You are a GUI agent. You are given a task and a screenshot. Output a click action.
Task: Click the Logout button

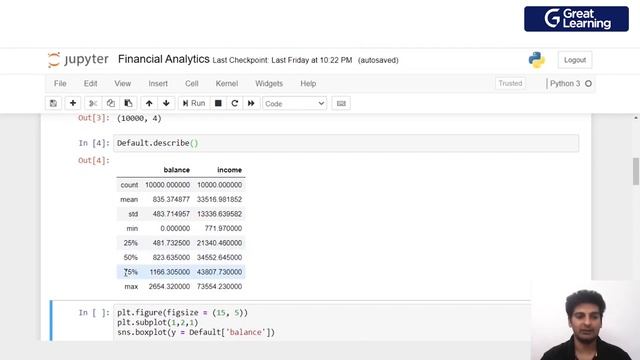click(x=575, y=60)
